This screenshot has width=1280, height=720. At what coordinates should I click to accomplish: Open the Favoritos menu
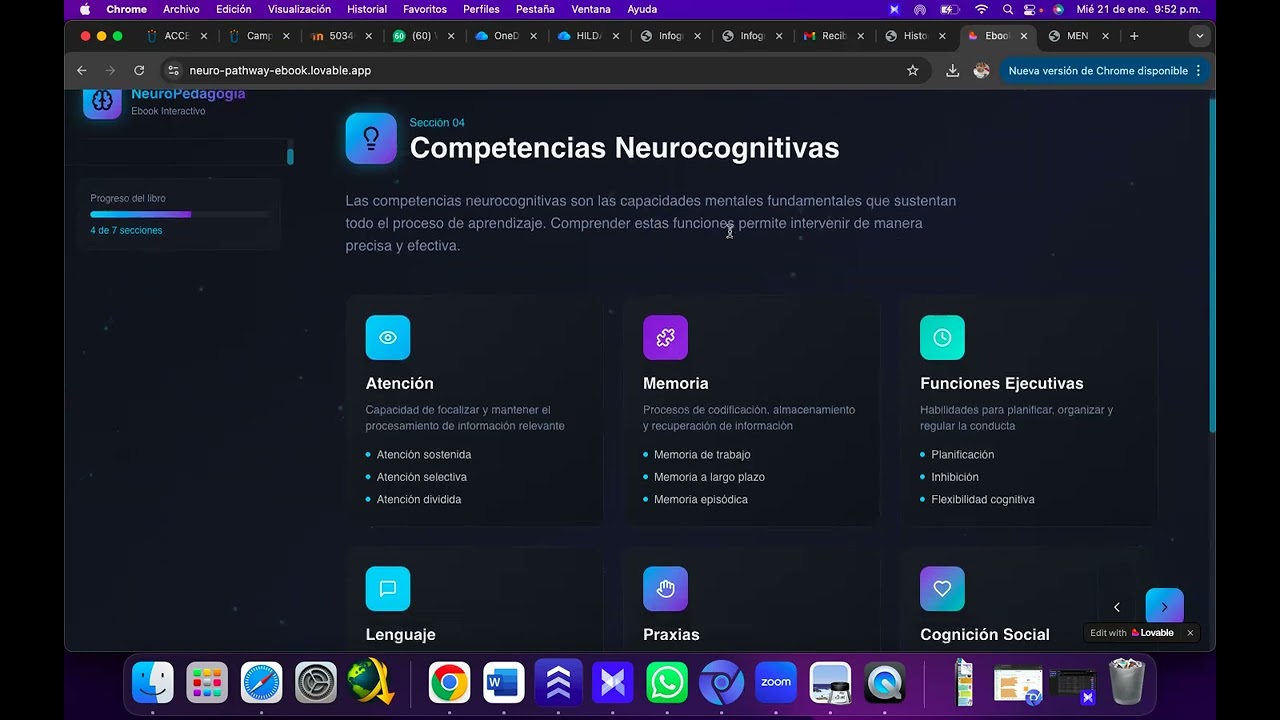tap(425, 9)
